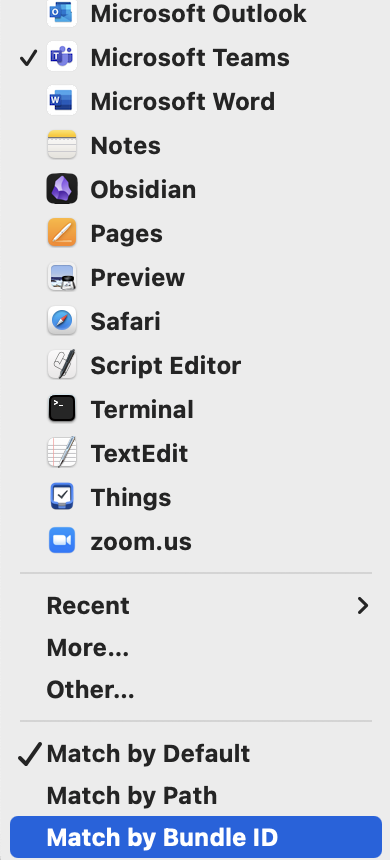The width and height of the screenshot is (390, 860).
Task: Select the Things checkbox app icon
Action: [x=61, y=497]
